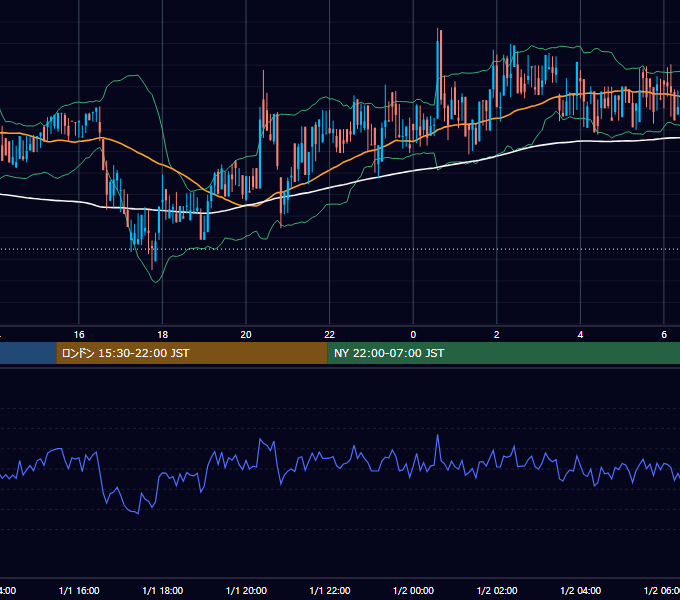The image size is (680, 600).
Task: Click the upper time axis label 22
Action: (330, 335)
